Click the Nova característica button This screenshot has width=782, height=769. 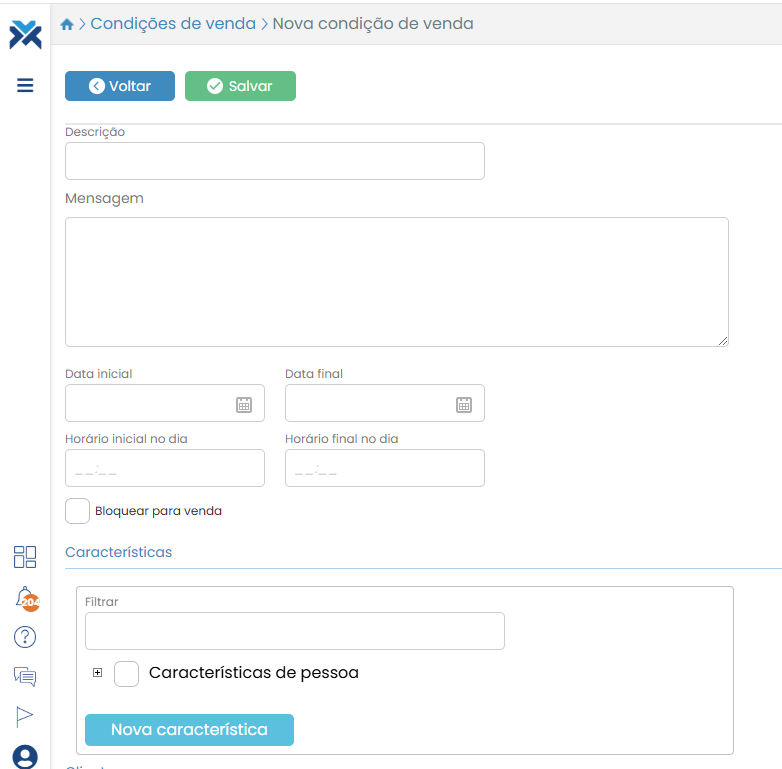(x=189, y=730)
